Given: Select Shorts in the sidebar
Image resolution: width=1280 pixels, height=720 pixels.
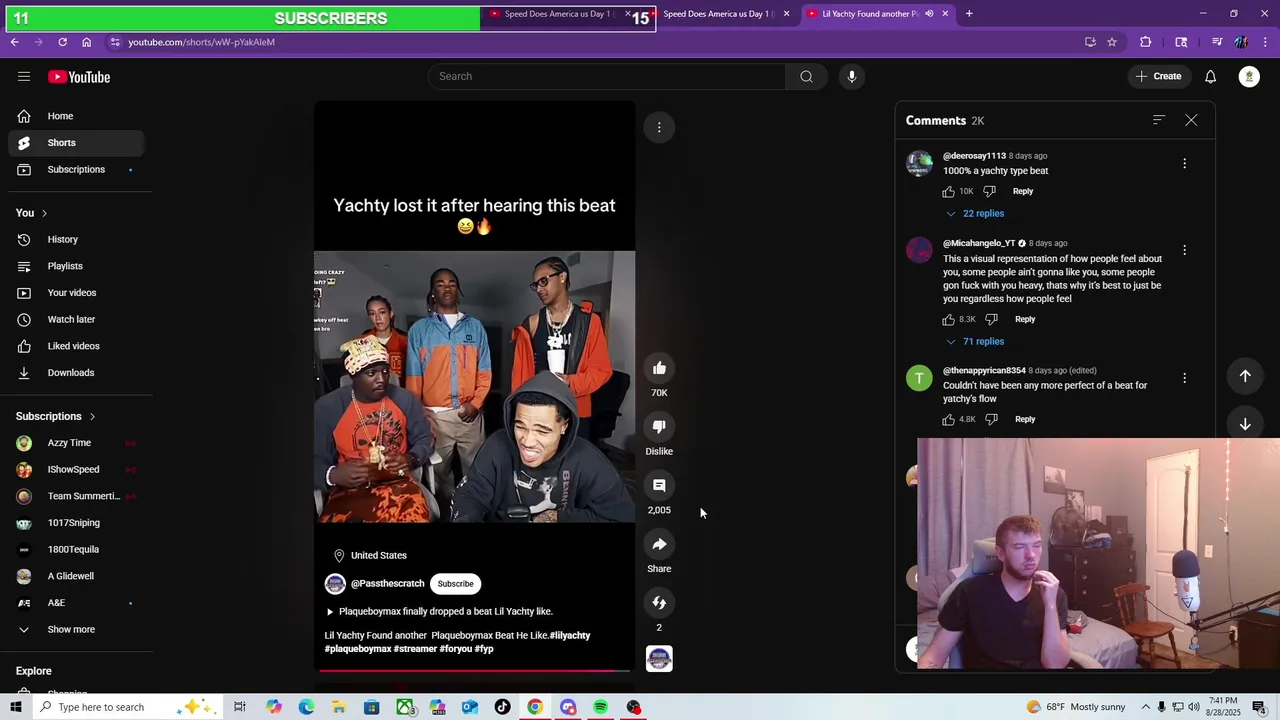Looking at the screenshot, I should pos(76,143).
